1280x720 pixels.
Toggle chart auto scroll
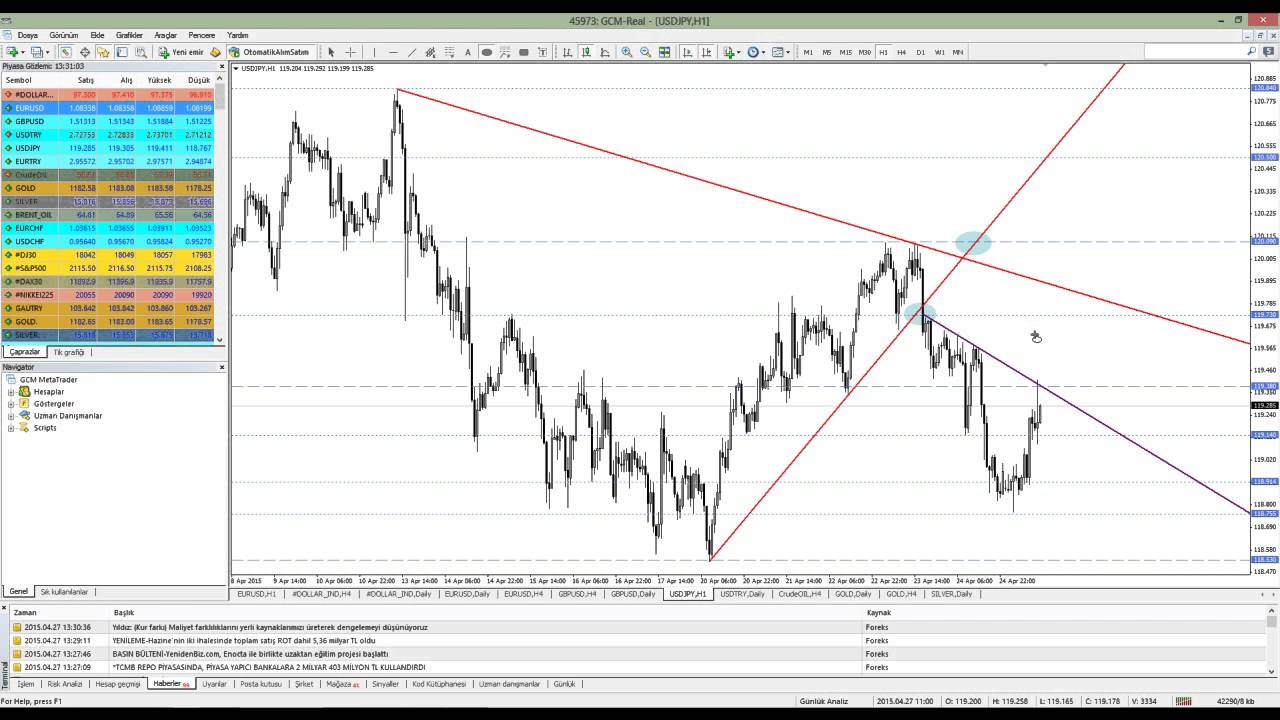(x=687, y=52)
